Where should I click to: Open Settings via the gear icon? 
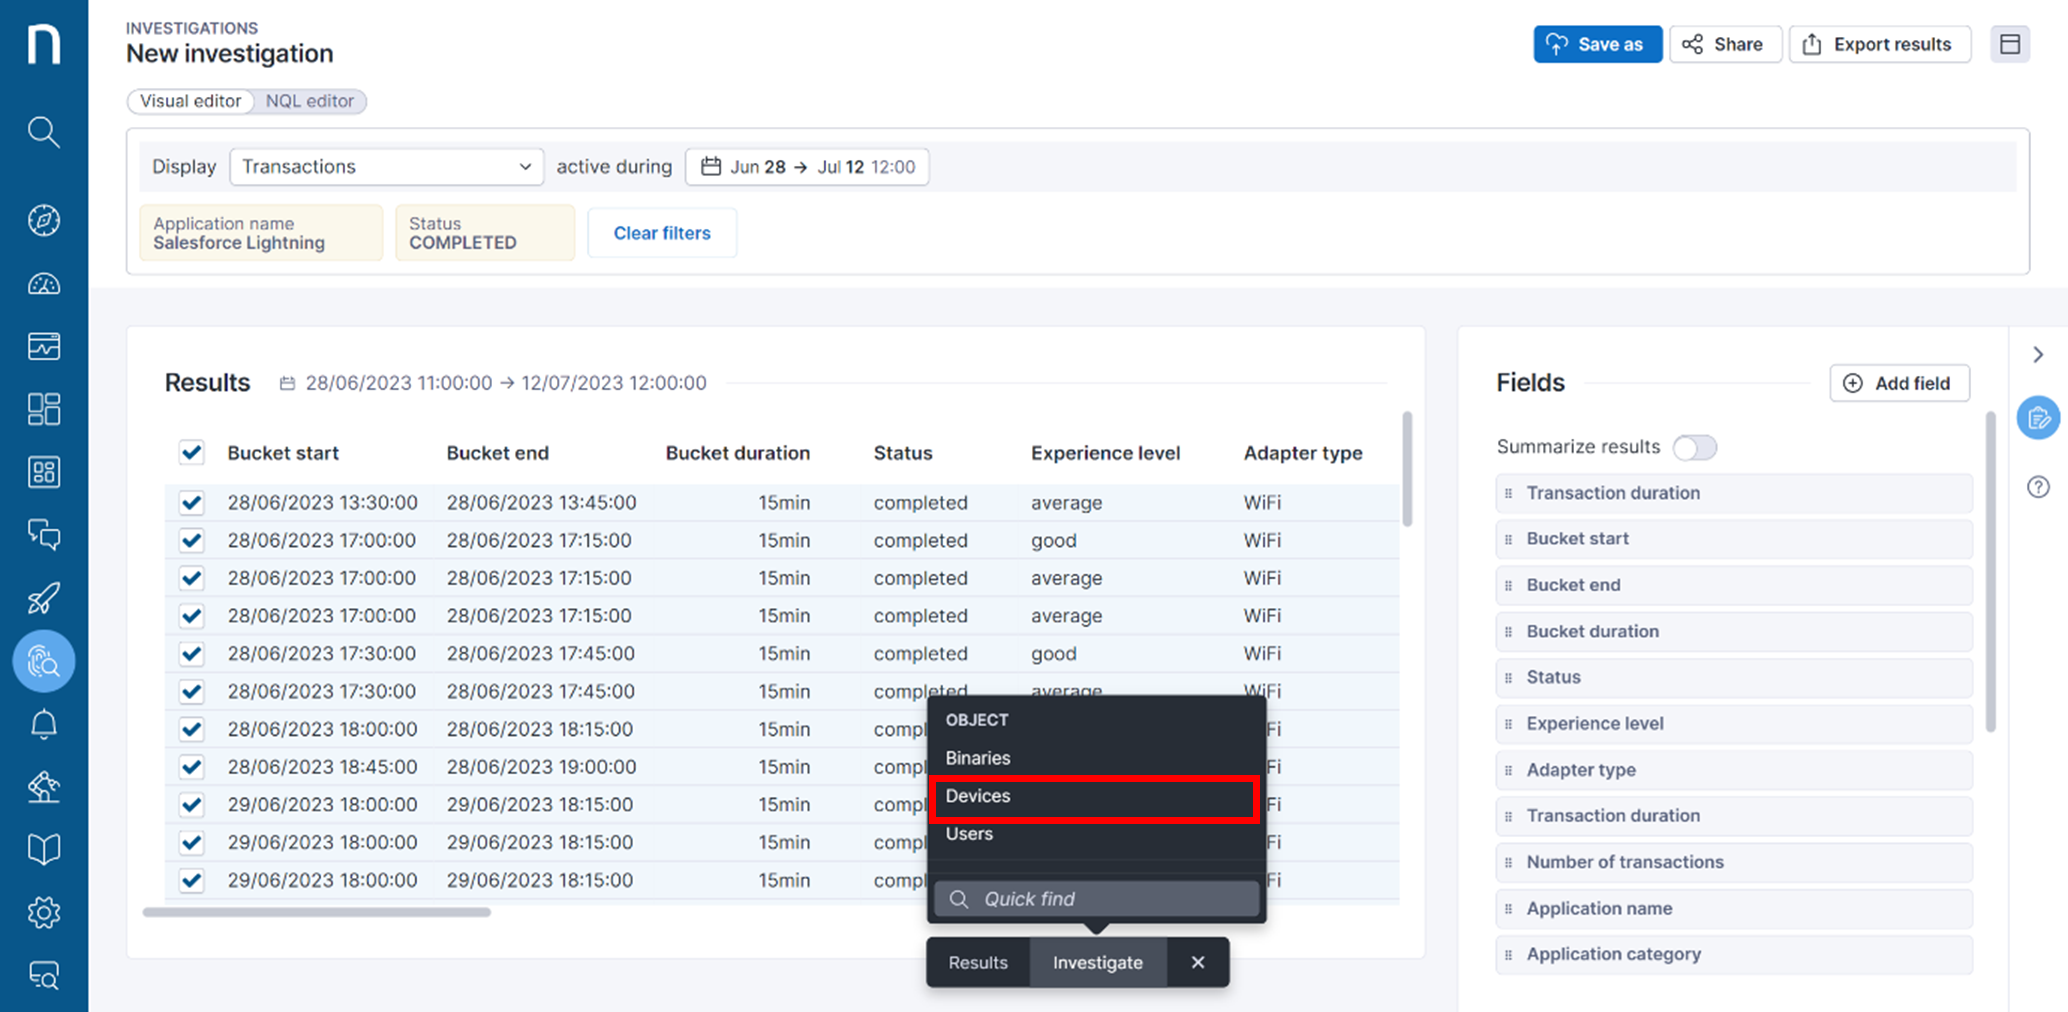click(x=44, y=912)
